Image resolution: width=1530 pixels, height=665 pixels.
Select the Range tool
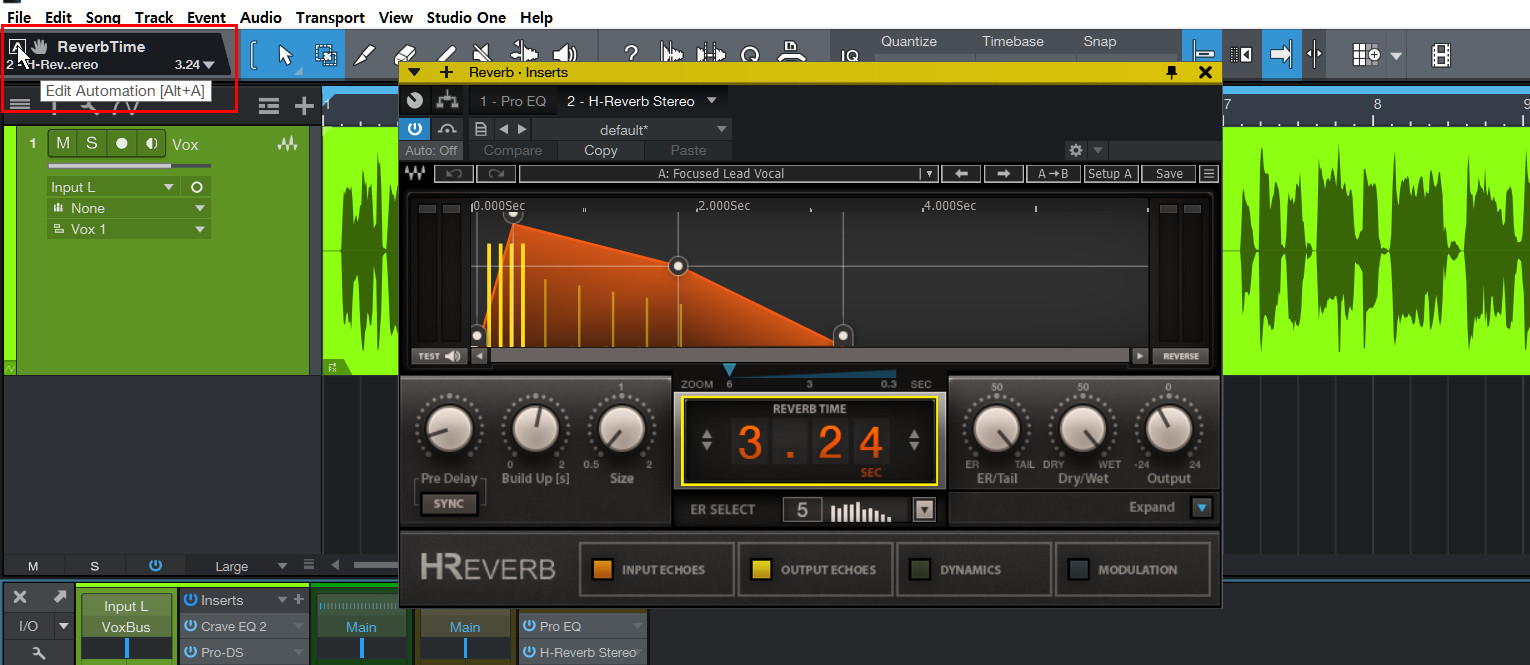(325, 55)
